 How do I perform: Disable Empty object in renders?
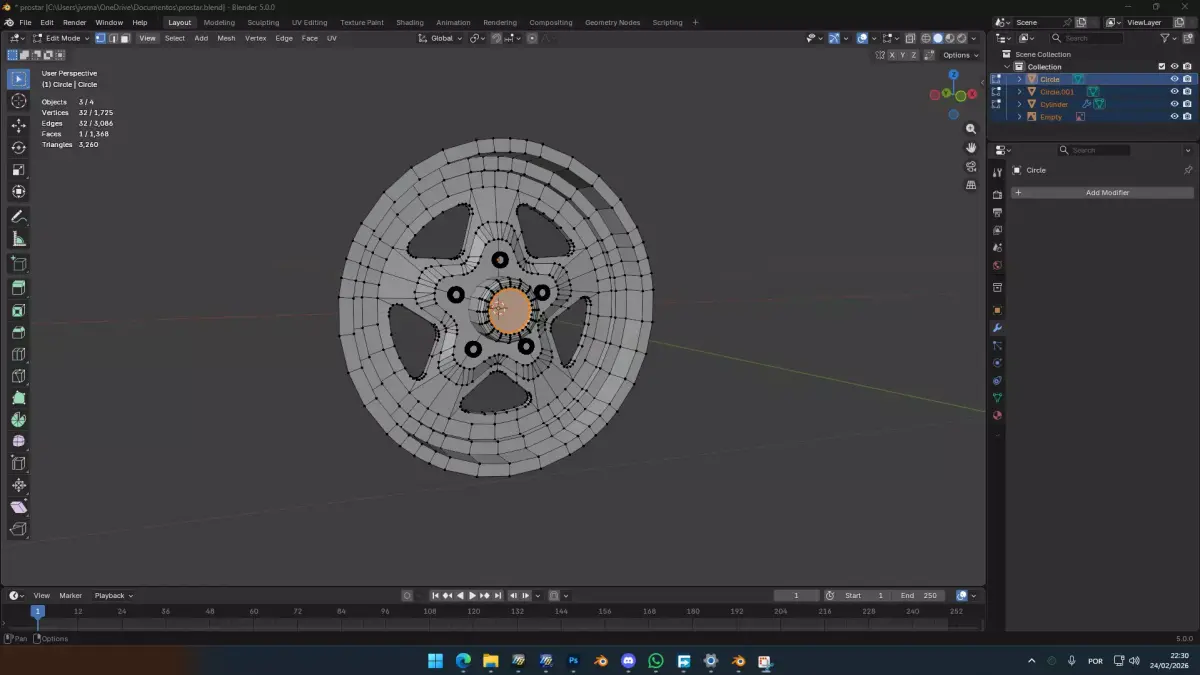point(1187,117)
